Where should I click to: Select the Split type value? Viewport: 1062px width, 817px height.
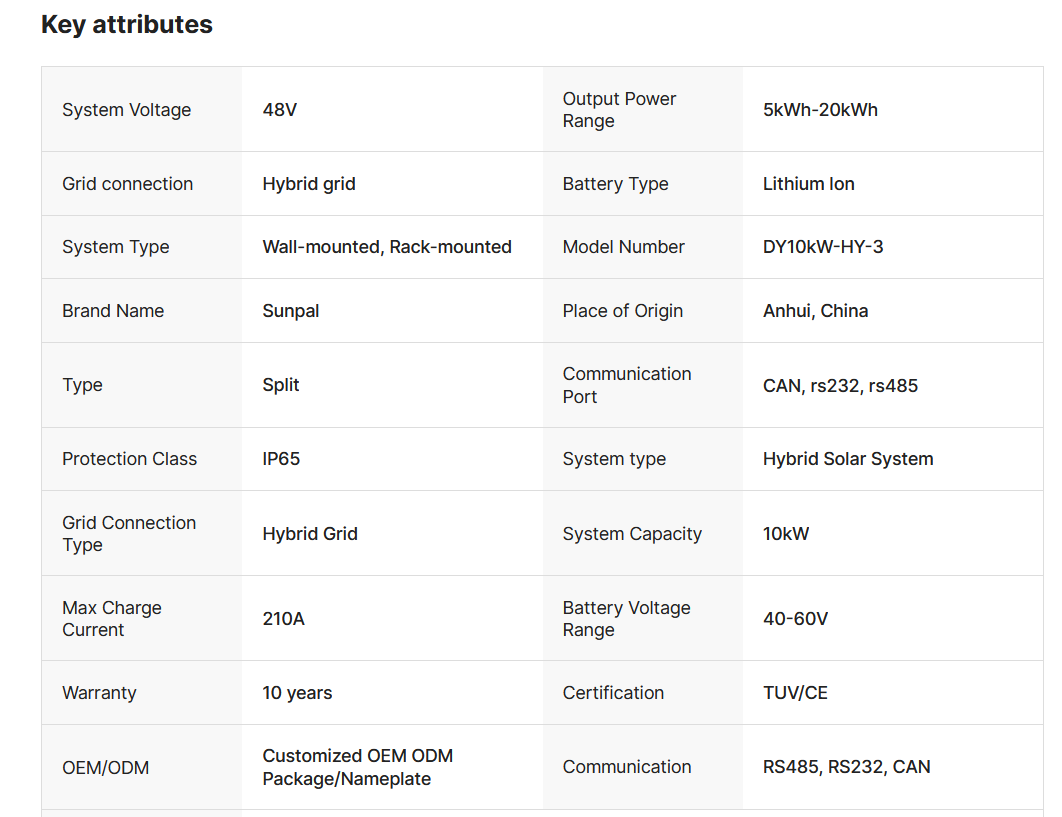pos(281,385)
